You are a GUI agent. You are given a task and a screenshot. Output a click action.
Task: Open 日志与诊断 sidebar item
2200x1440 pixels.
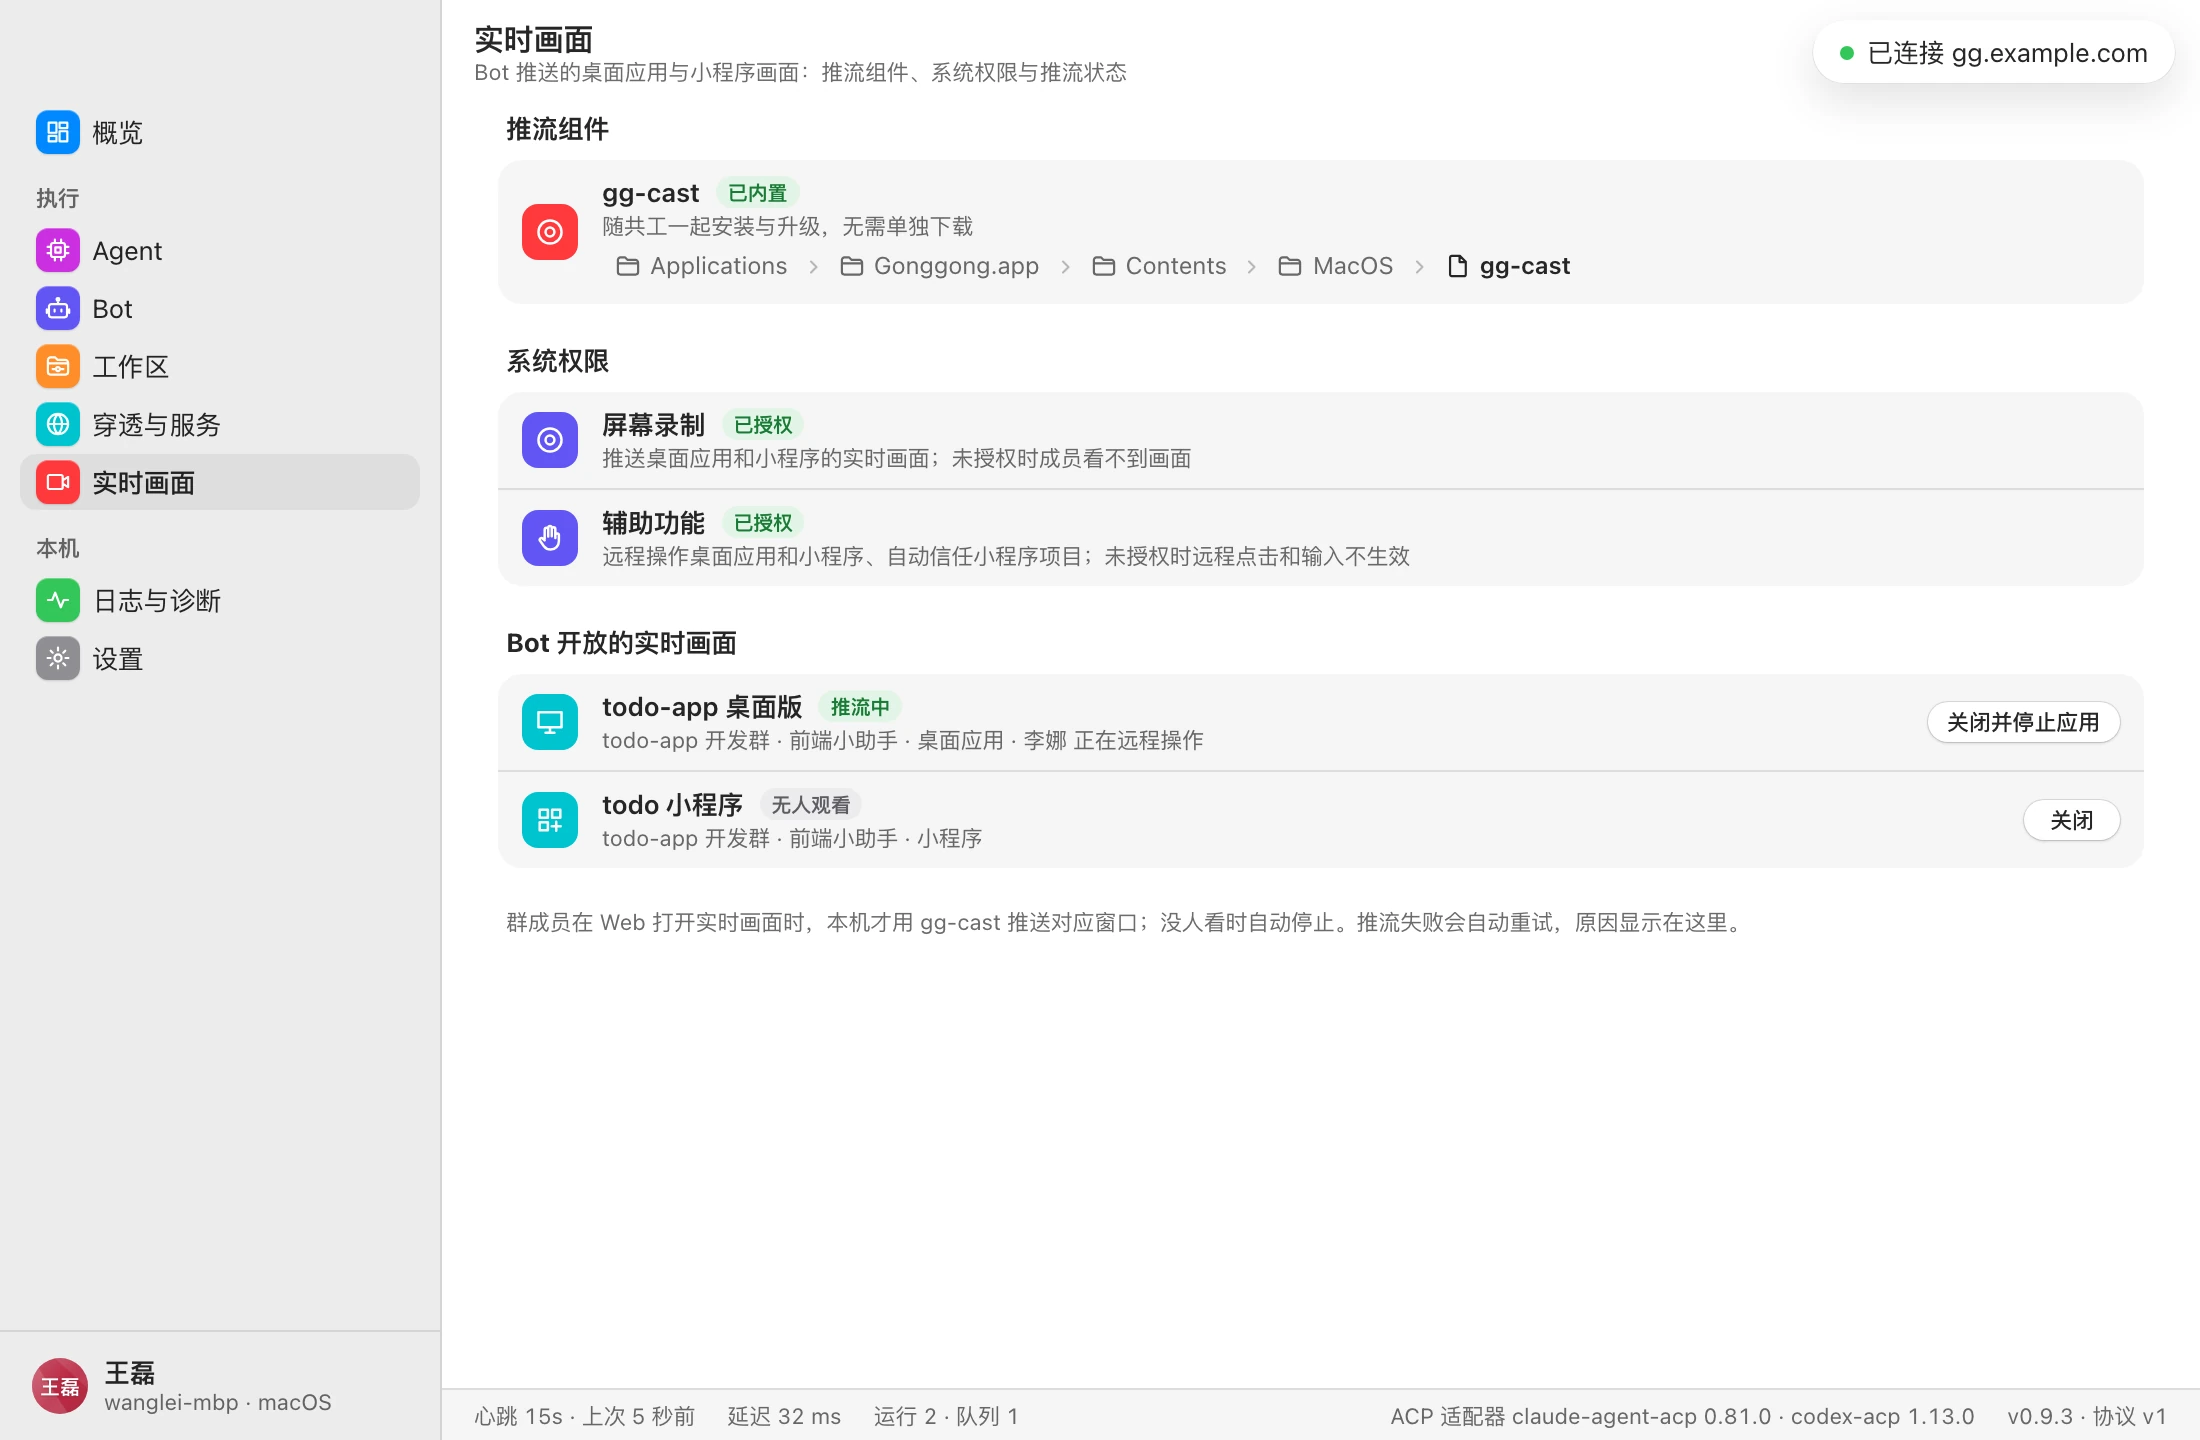[220, 600]
